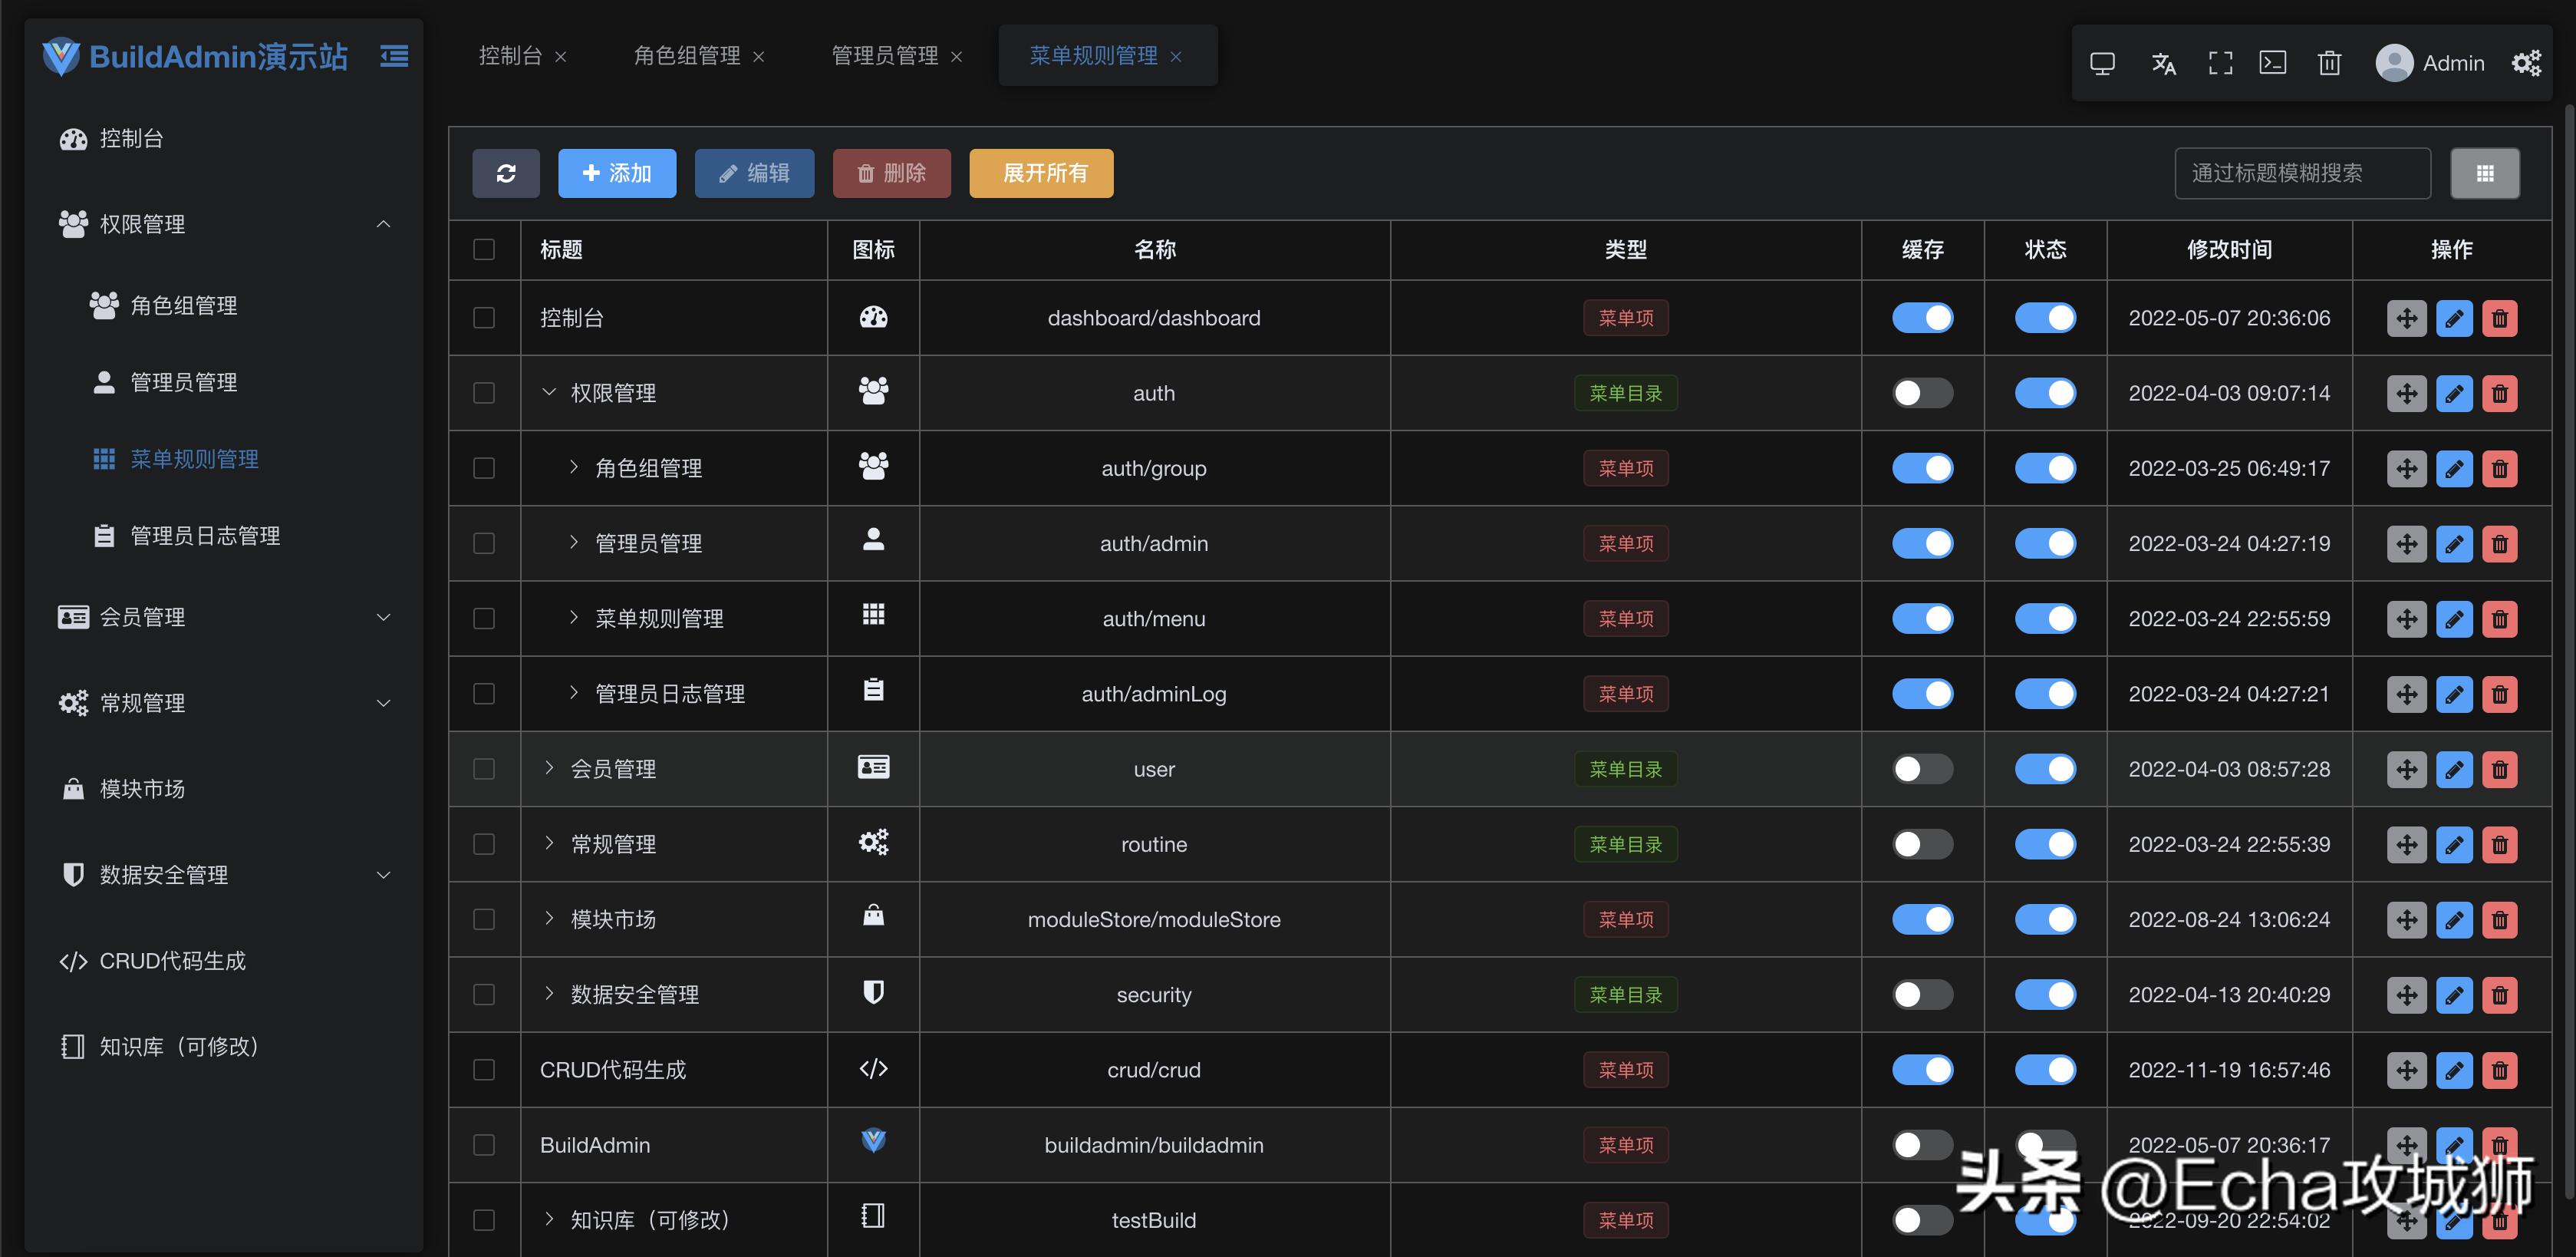This screenshot has width=2576, height=1257.
Task: Click the column display grid icon
Action: click(x=2484, y=173)
